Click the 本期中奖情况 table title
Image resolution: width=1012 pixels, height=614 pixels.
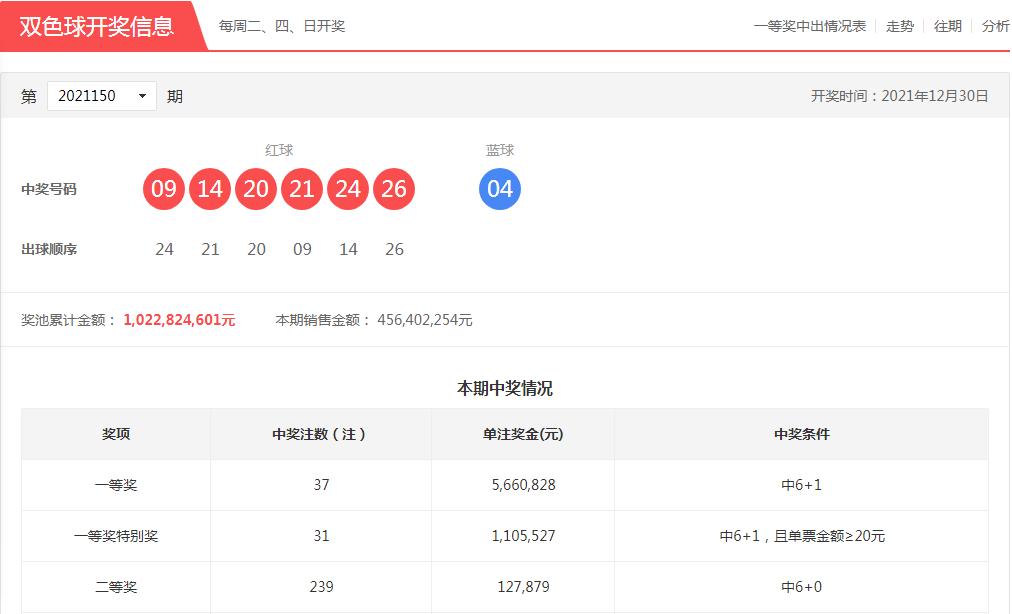coord(505,389)
